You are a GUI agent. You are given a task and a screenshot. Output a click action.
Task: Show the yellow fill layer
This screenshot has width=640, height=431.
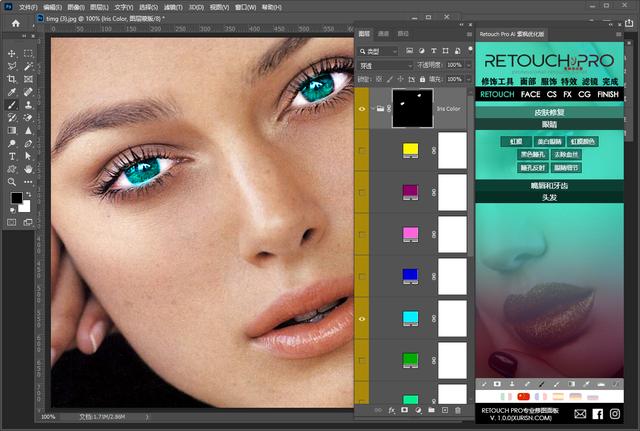point(362,151)
